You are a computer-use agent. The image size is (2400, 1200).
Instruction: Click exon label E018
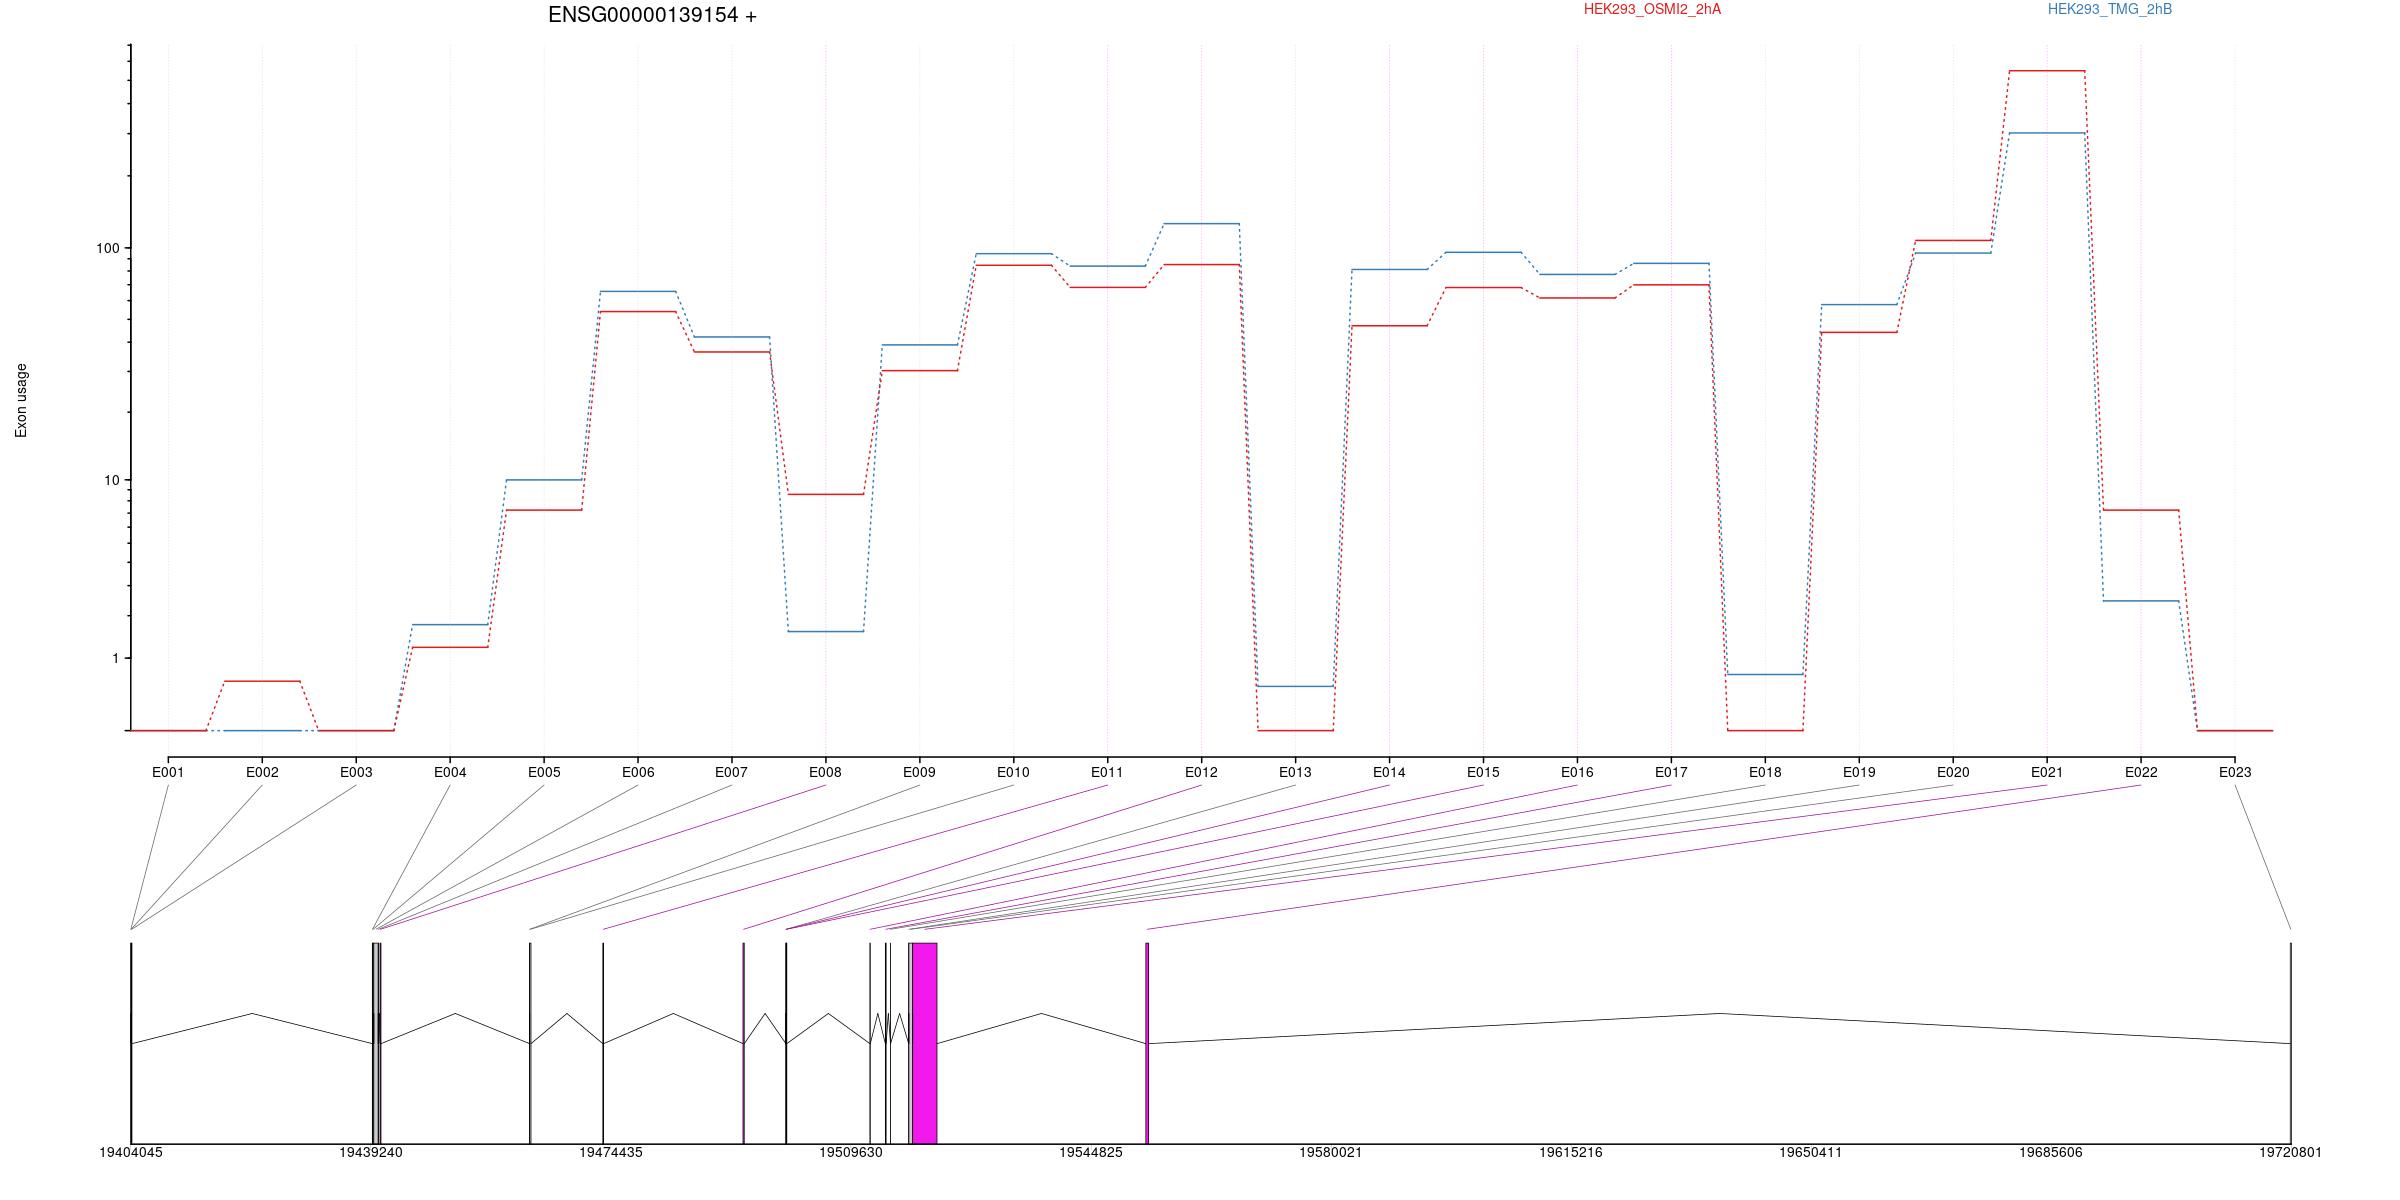1765,772
